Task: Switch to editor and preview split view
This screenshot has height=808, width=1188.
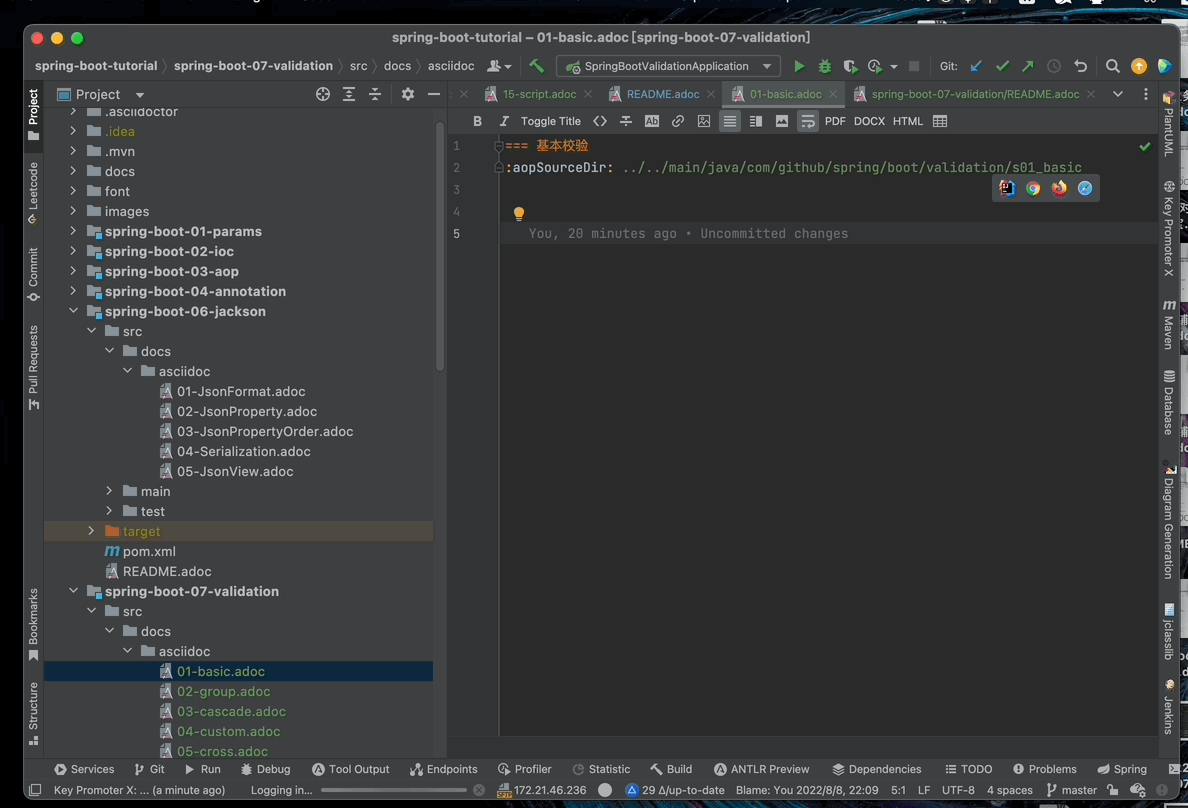Action: pyautogui.click(x=756, y=121)
